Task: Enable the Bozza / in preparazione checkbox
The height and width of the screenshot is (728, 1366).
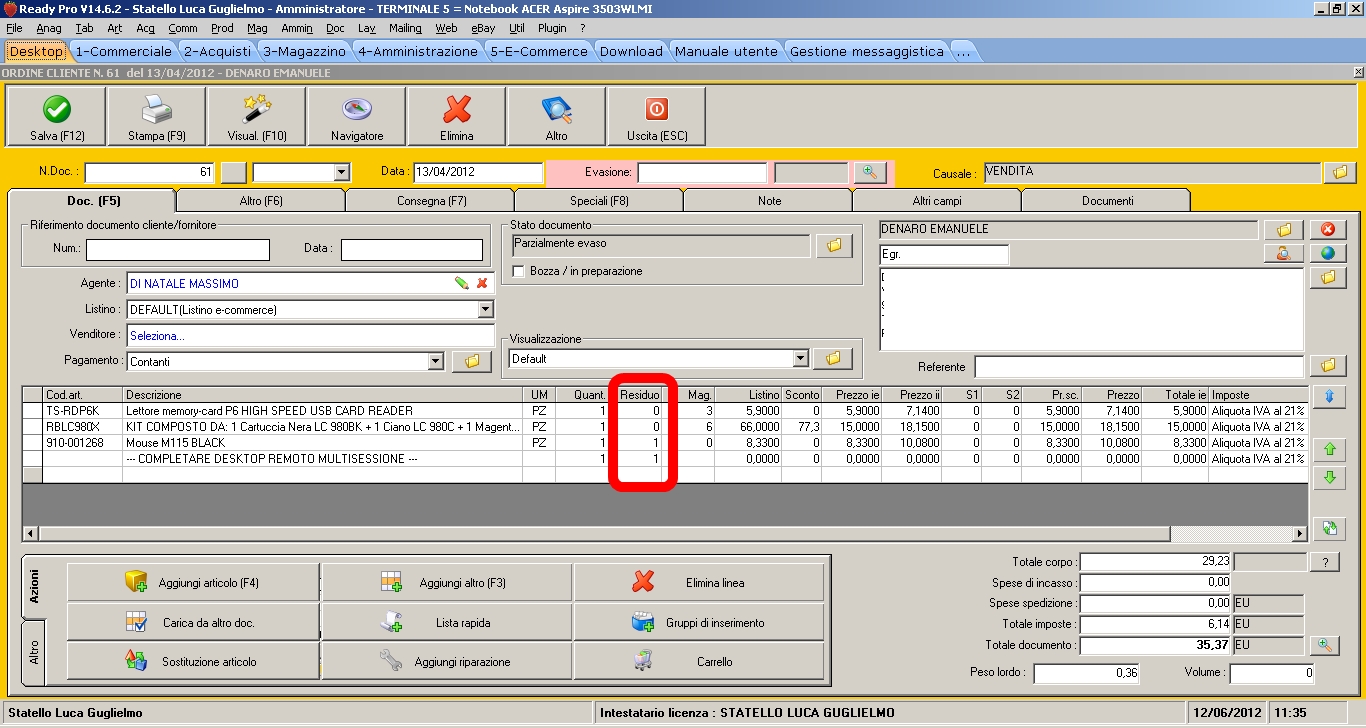Action: point(519,271)
